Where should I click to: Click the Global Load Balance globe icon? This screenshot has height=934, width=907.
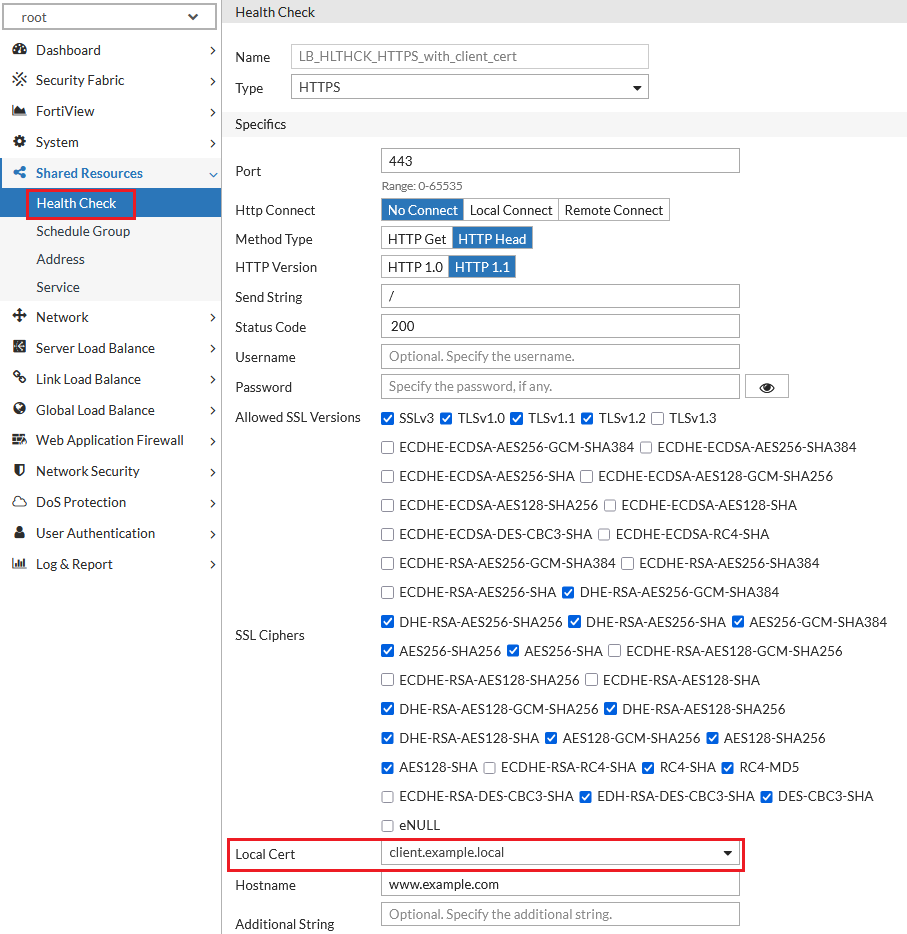point(20,409)
